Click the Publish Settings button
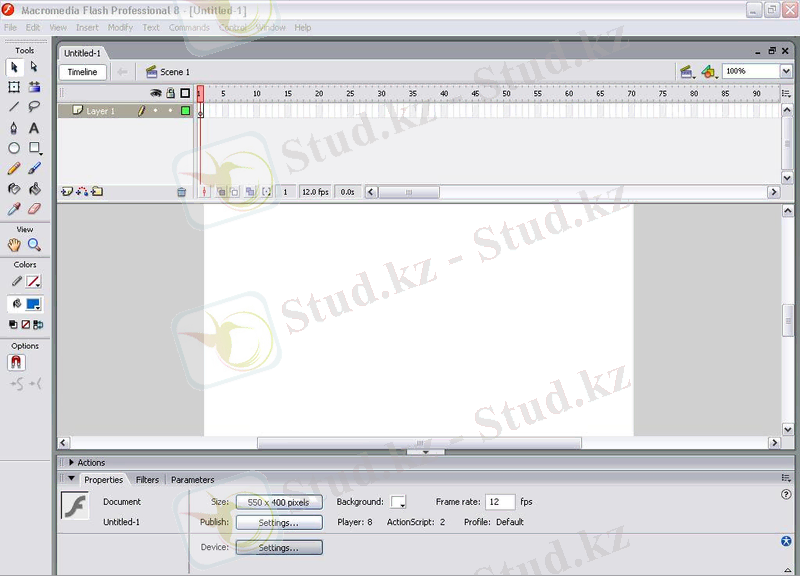This screenshot has height=576, width=800. click(279, 522)
